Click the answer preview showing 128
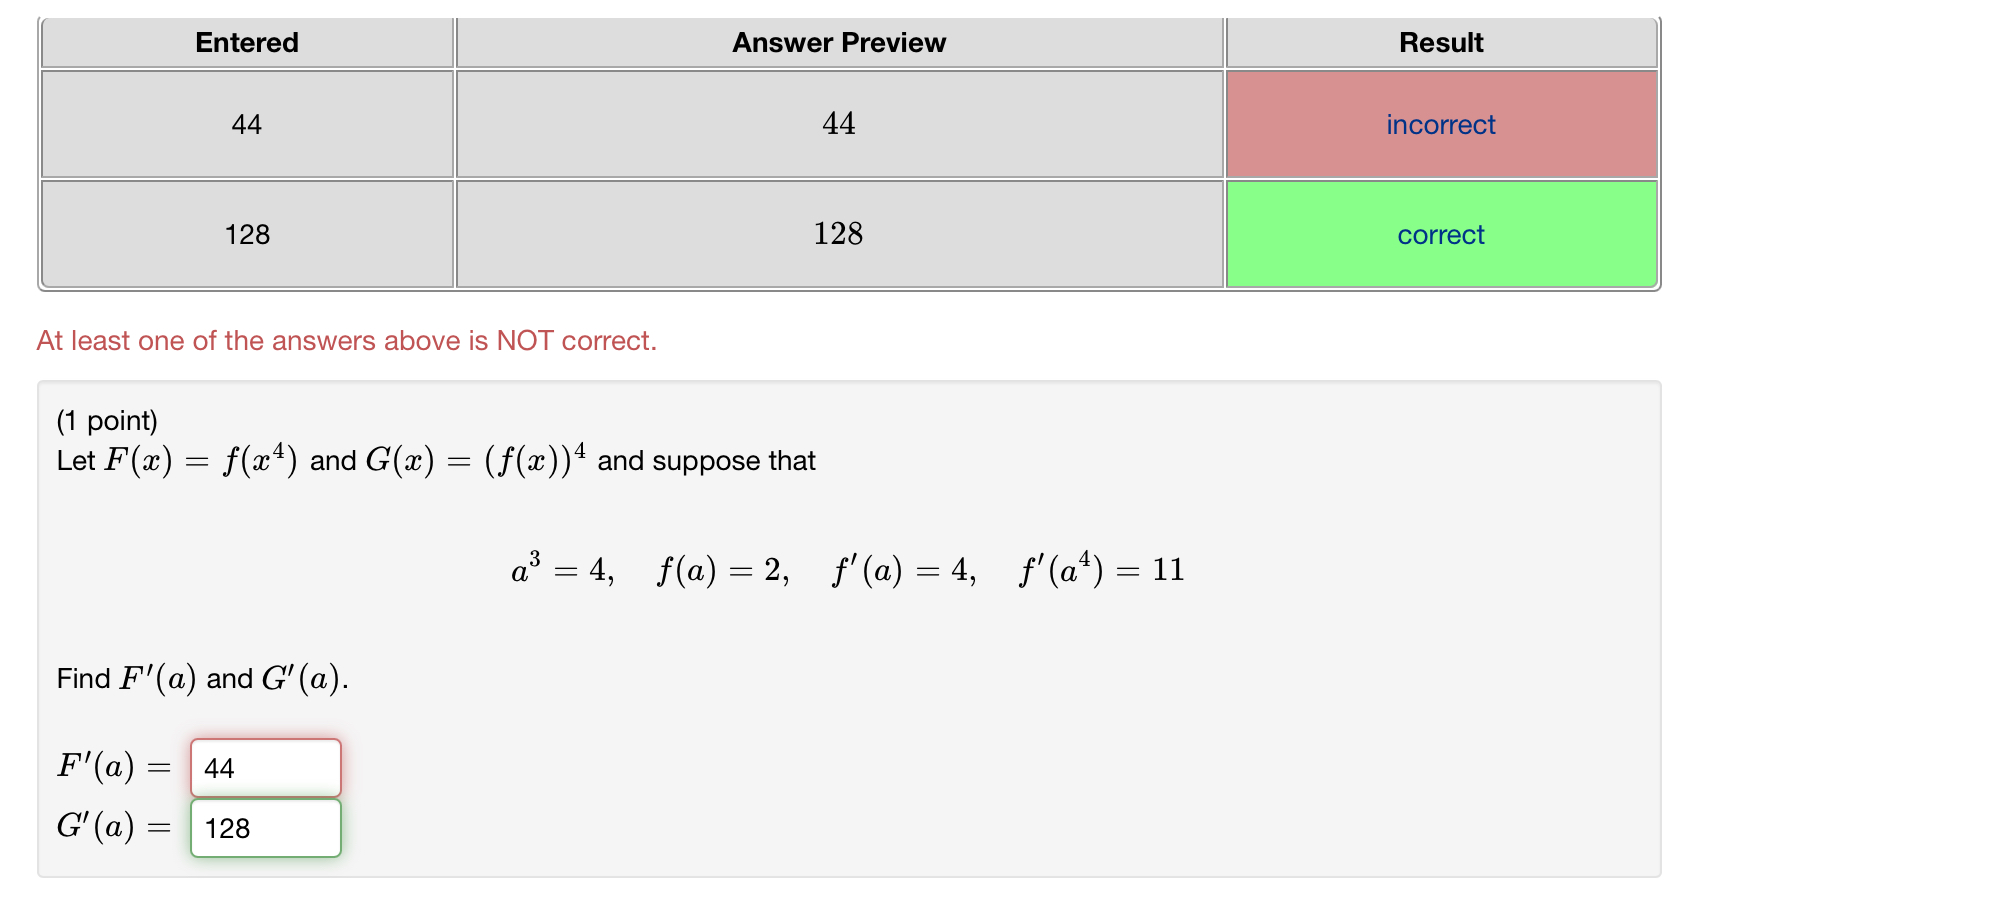The width and height of the screenshot is (2009, 908). pos(839,234)
